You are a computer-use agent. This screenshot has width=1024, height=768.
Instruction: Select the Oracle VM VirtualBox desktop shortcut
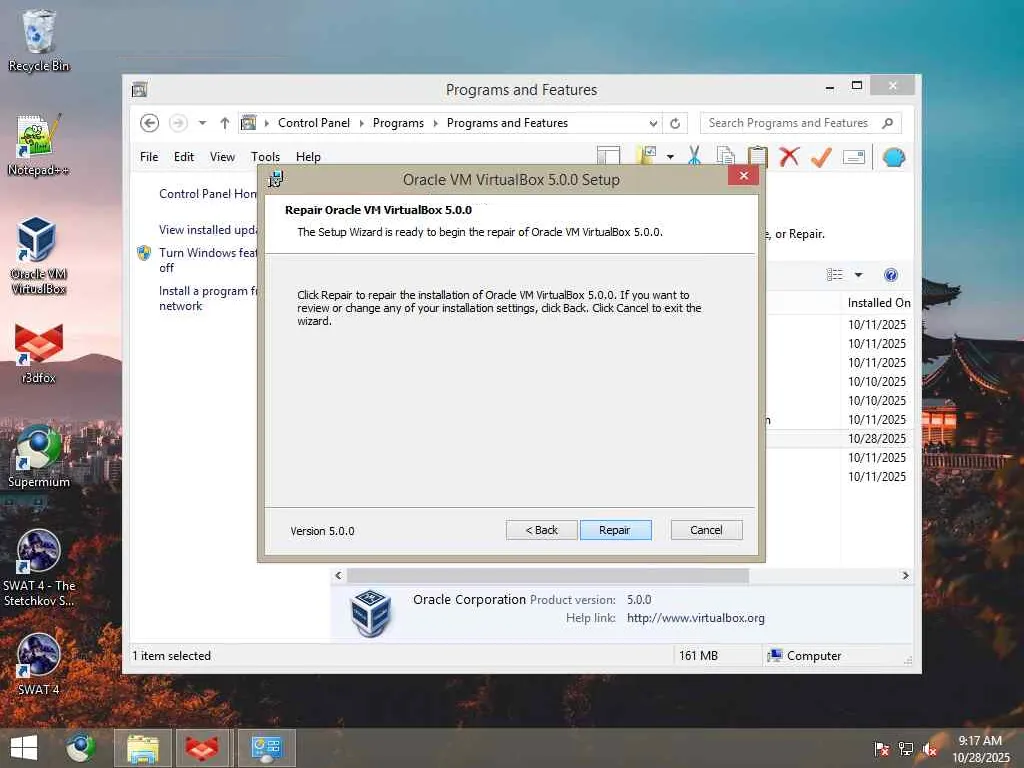[x=39, y=255]
